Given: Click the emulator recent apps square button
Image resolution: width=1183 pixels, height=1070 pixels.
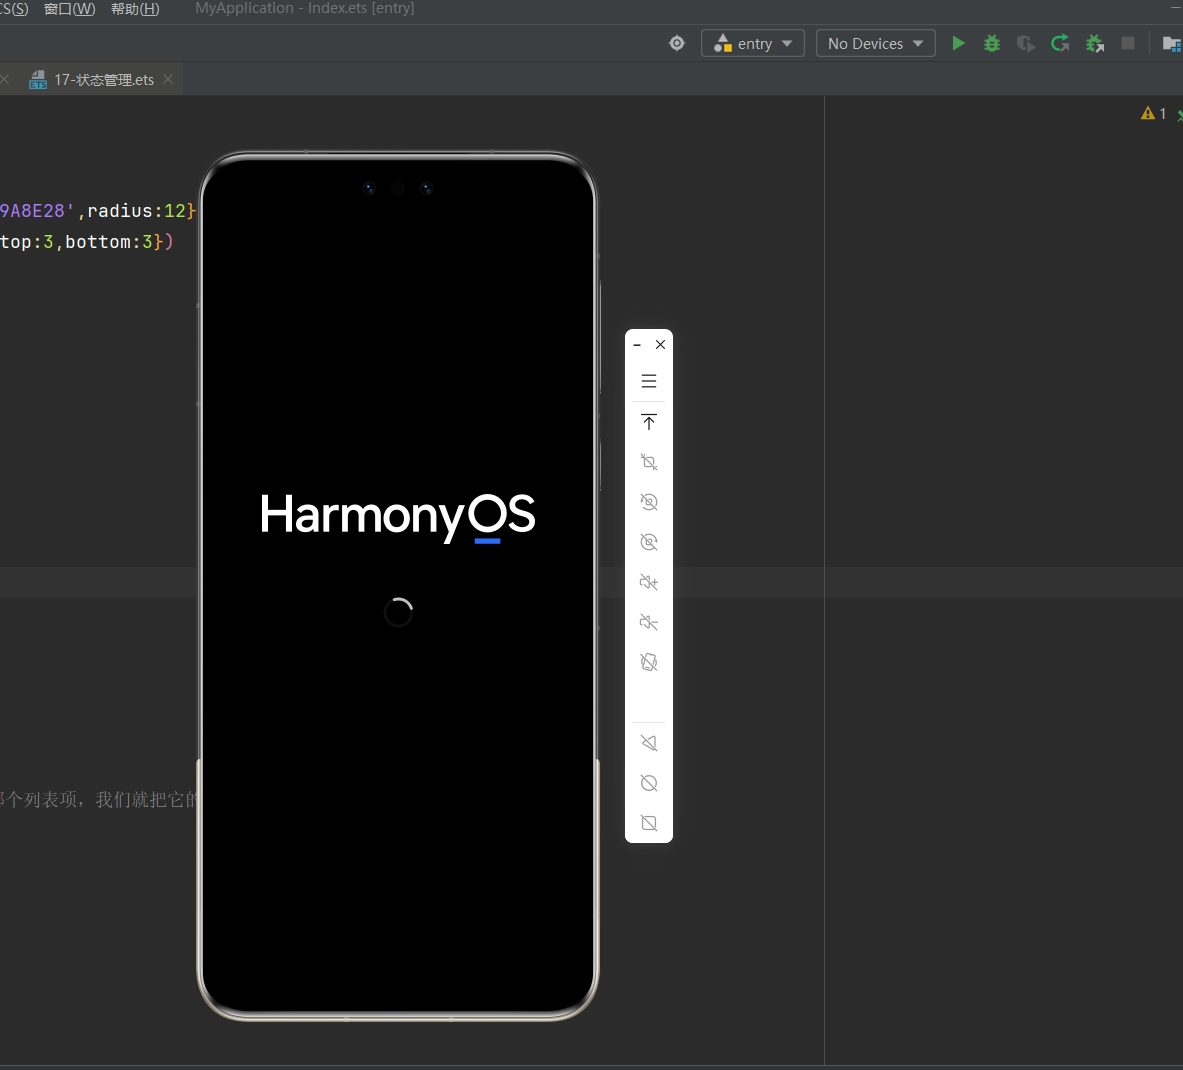Looking at the screenshot, I should tap(649, 823).
